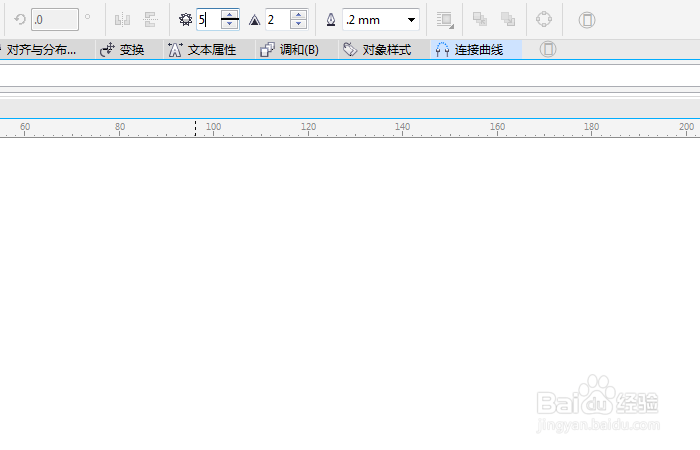Click the points or sides star icon
The image size is (700, 450).
[185, 20]
